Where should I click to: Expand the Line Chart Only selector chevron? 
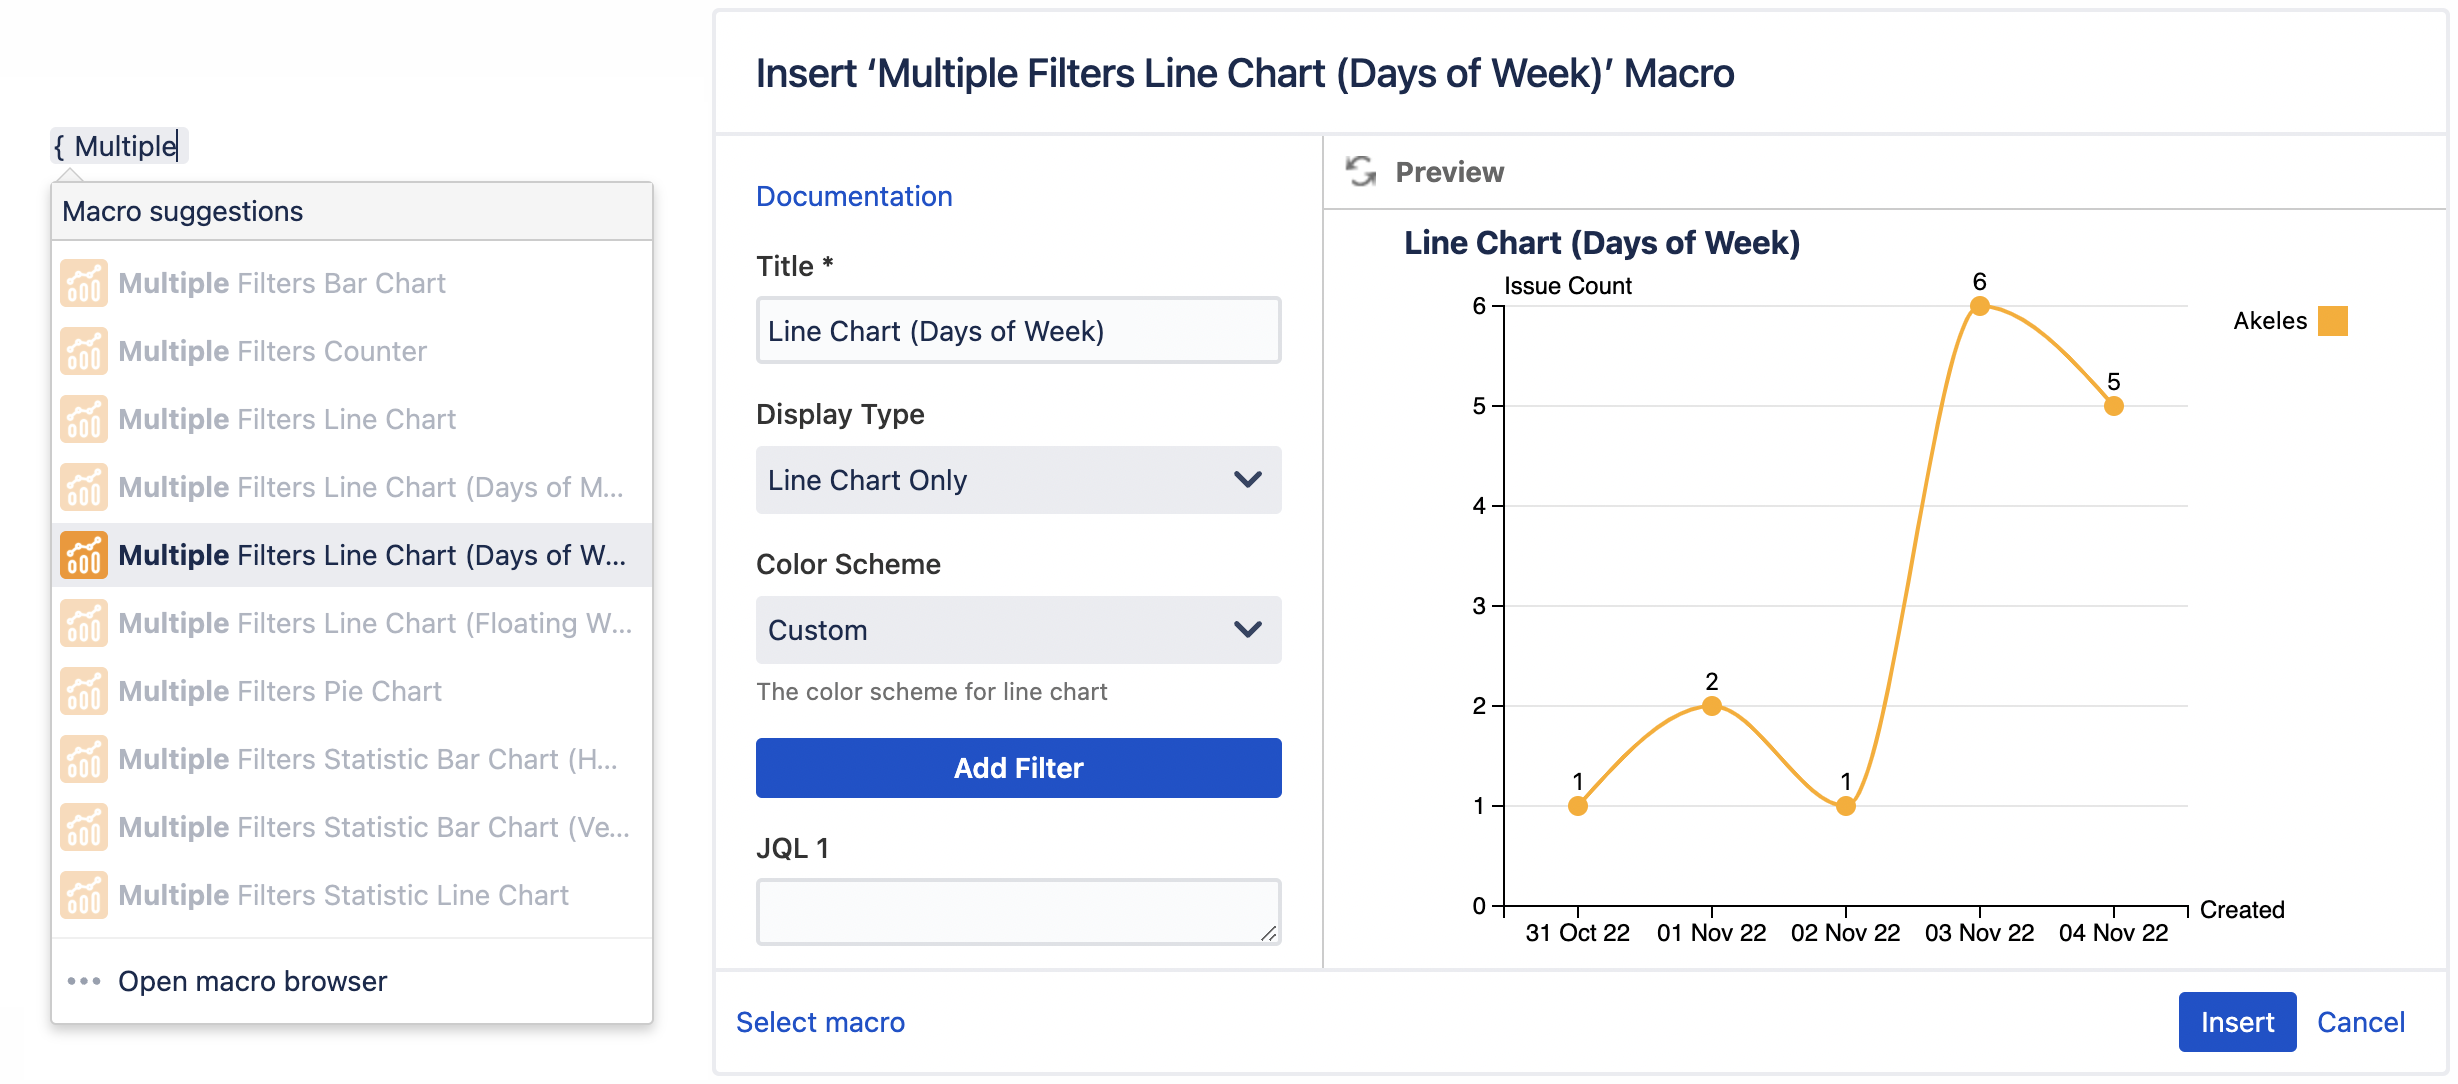click(1246, 480)
